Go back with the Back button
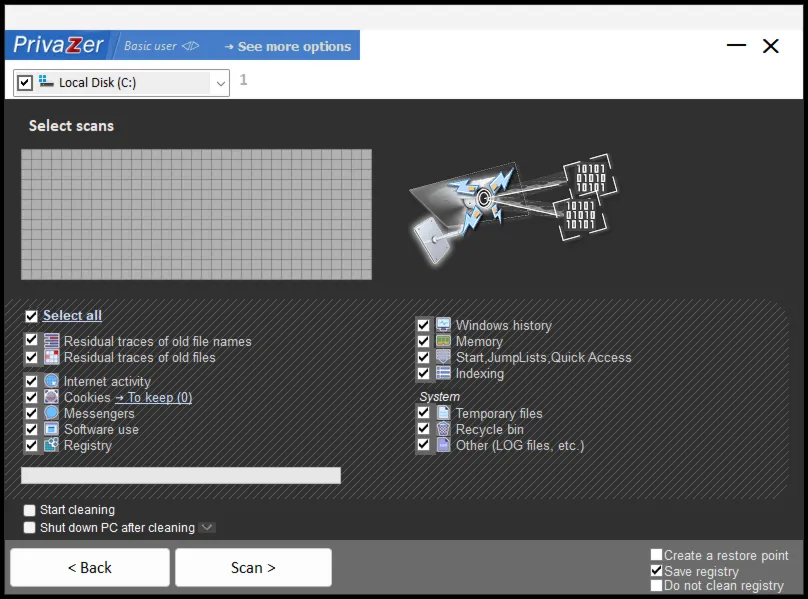This screenshot has height=599, width=808. [x=90, y=567]
